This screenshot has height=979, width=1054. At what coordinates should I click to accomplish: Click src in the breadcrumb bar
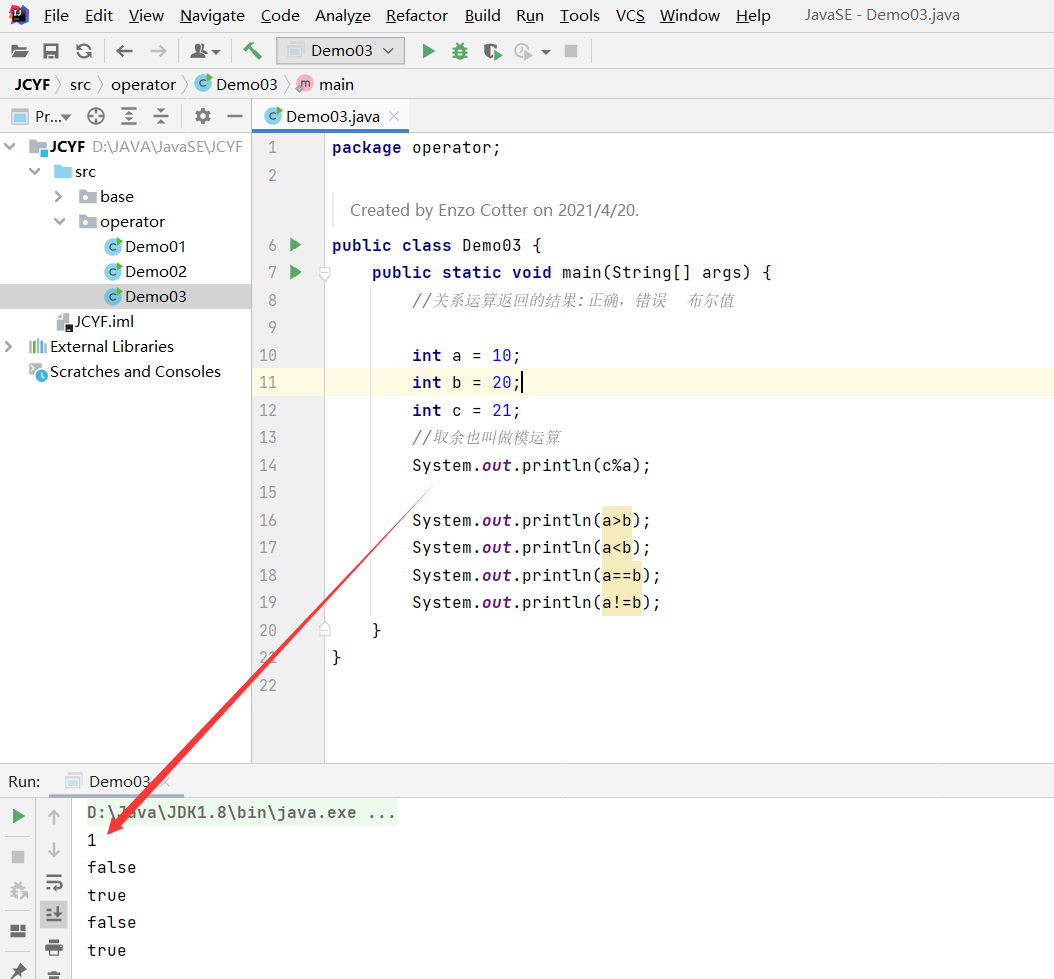80,85
